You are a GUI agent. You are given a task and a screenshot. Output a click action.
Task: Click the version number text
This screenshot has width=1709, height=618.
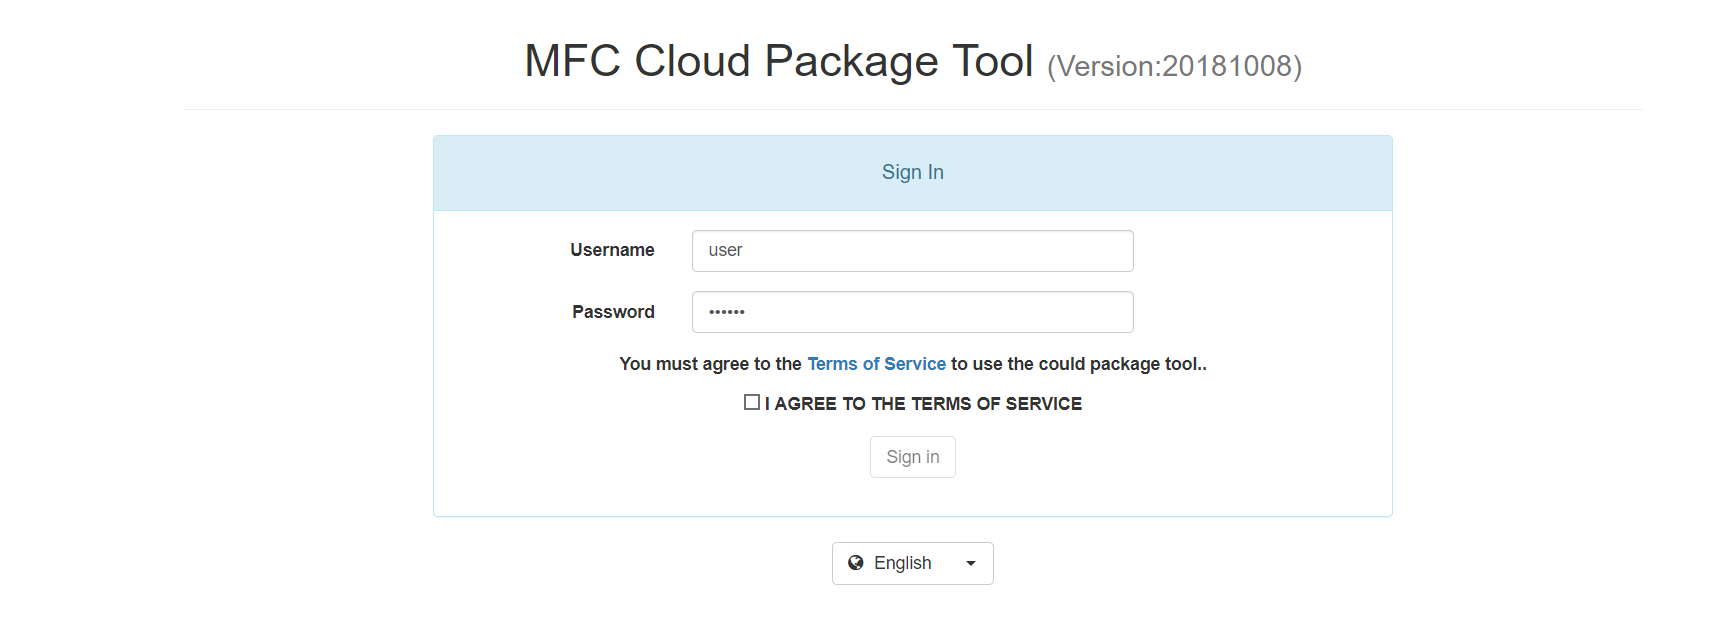pyautogui.click(x=1174, y=66)
